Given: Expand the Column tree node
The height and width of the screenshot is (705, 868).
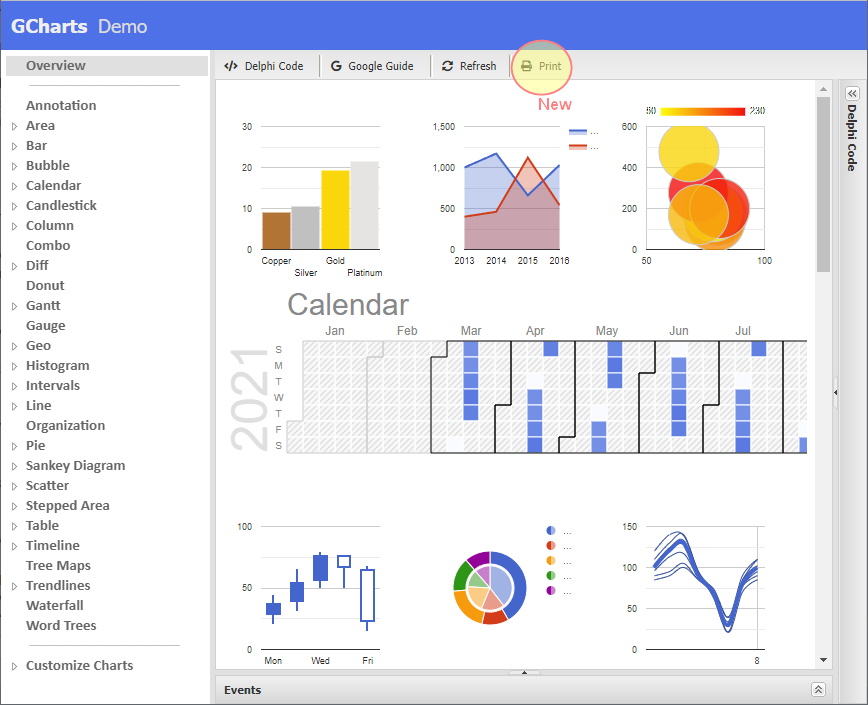Looking at the screenshot, I should (x=14, y=226).
